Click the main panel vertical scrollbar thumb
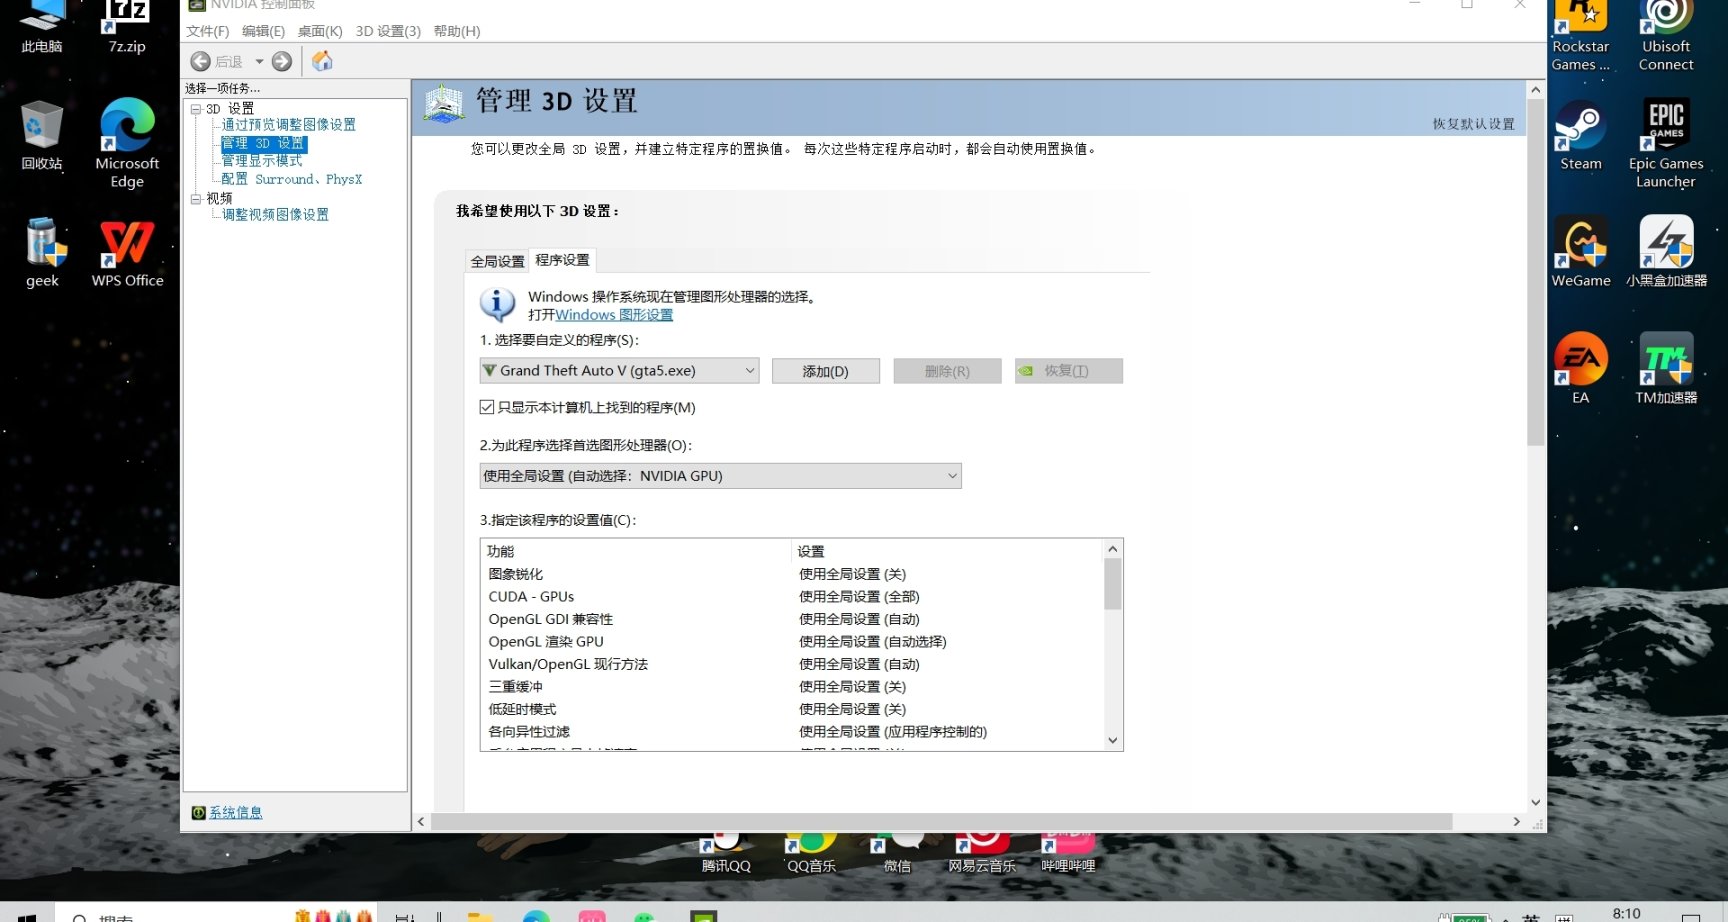Screen dimensions: 1728x922 (x=1536, y=272)
